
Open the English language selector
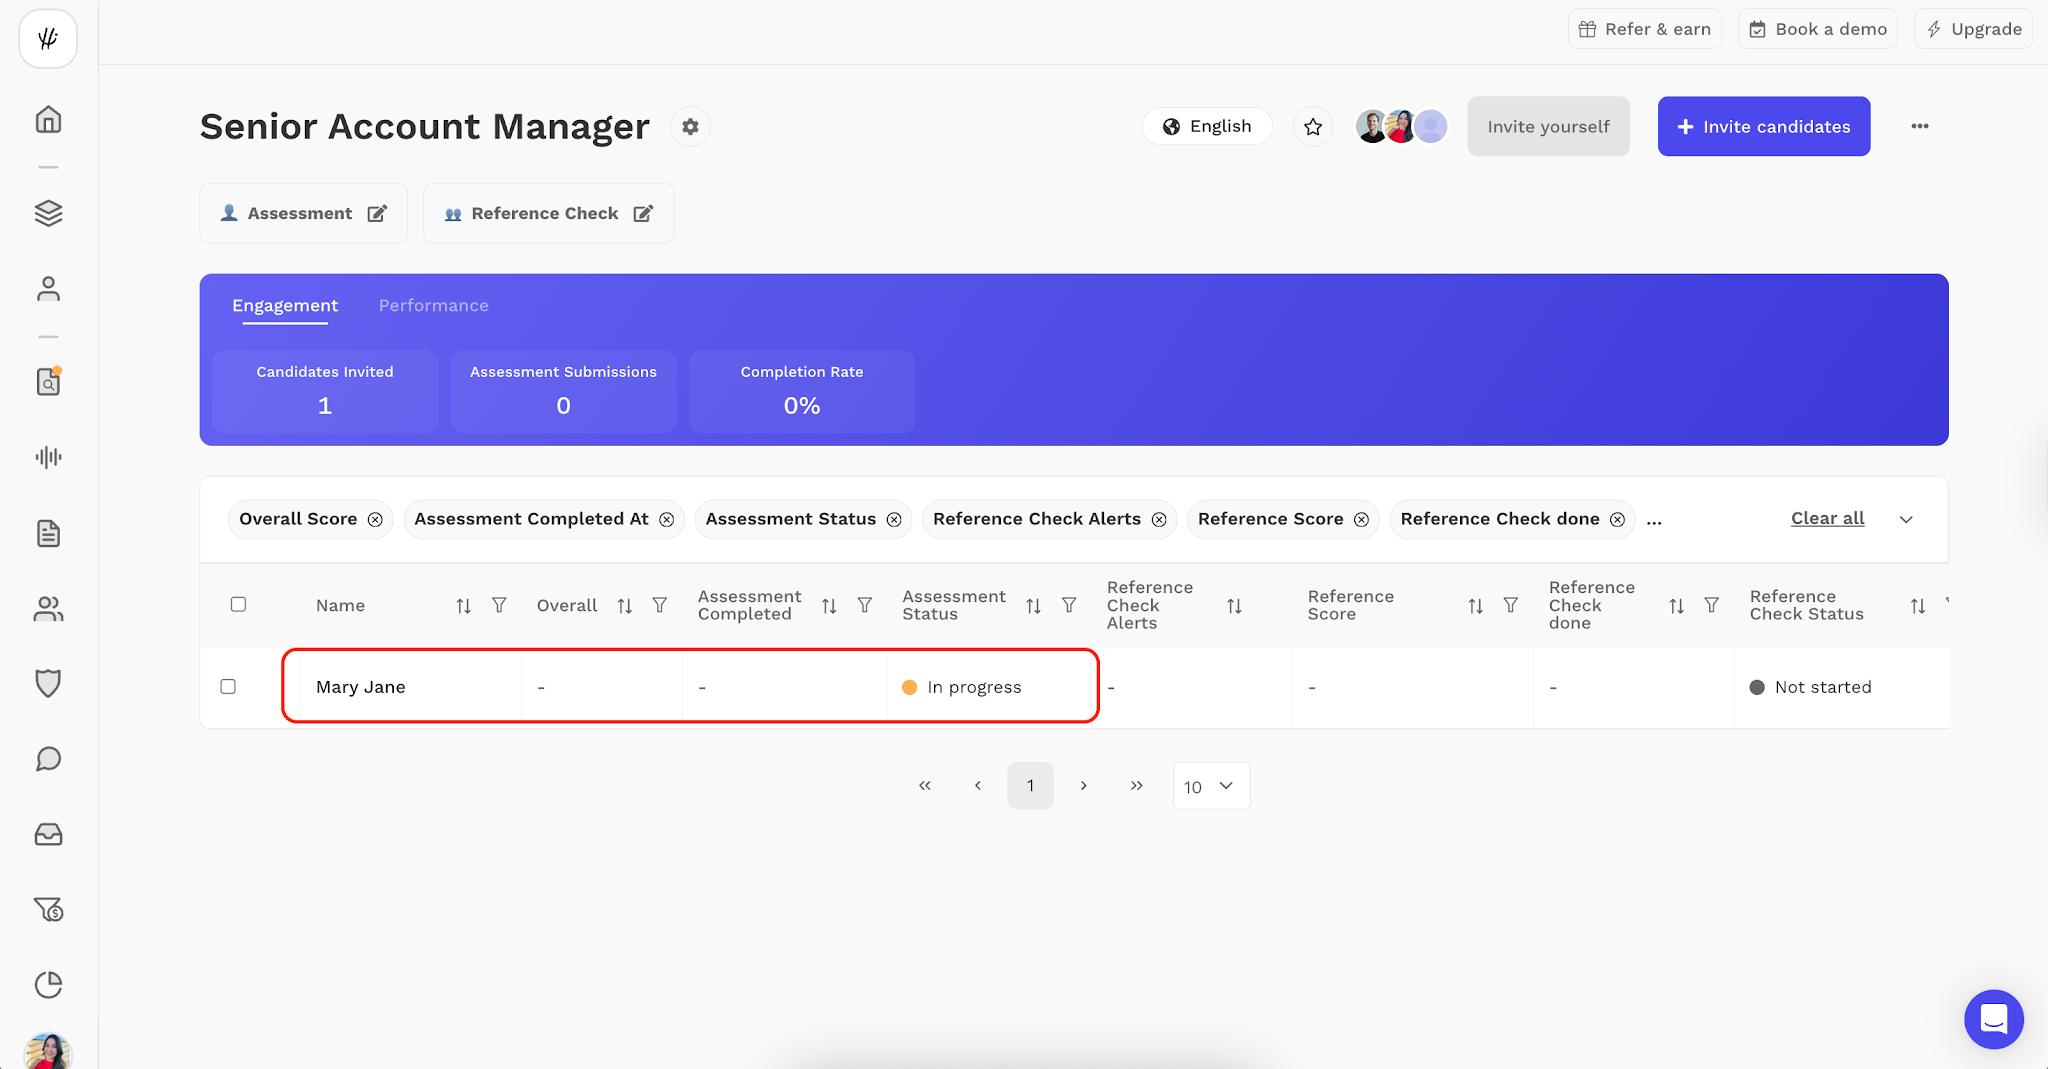1207,127
